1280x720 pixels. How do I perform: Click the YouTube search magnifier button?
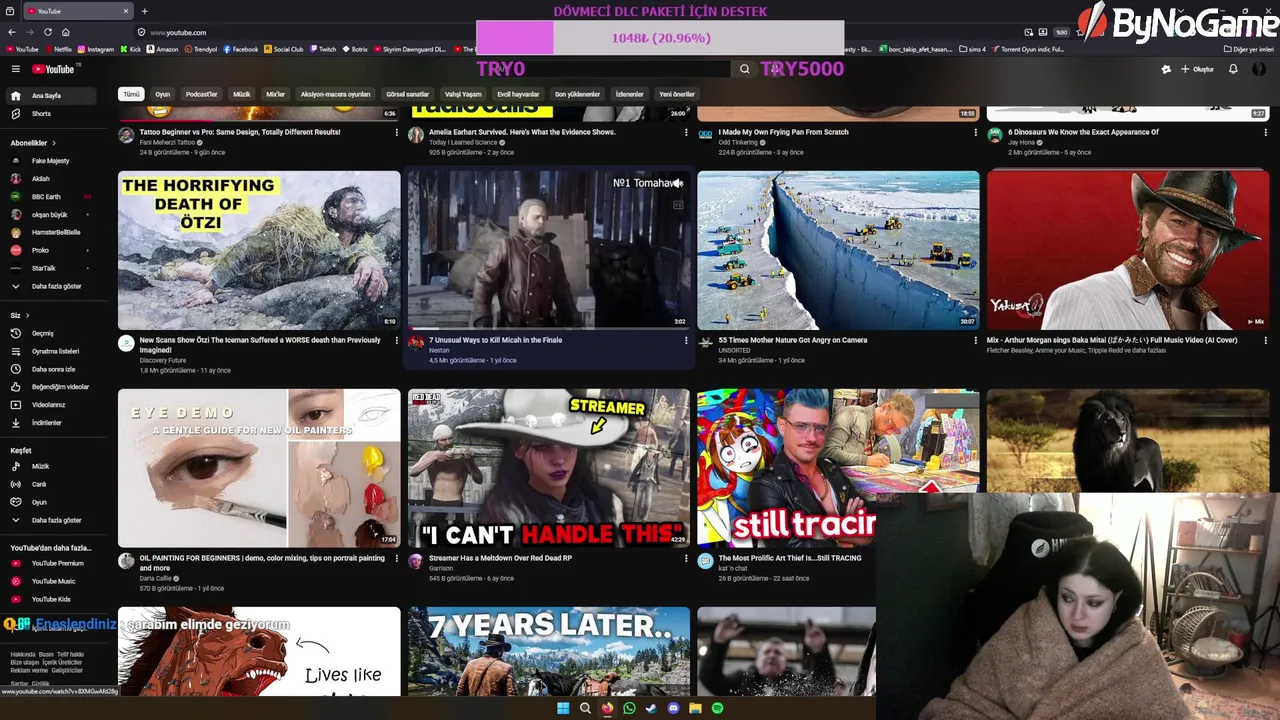click(x=744, y=69)
